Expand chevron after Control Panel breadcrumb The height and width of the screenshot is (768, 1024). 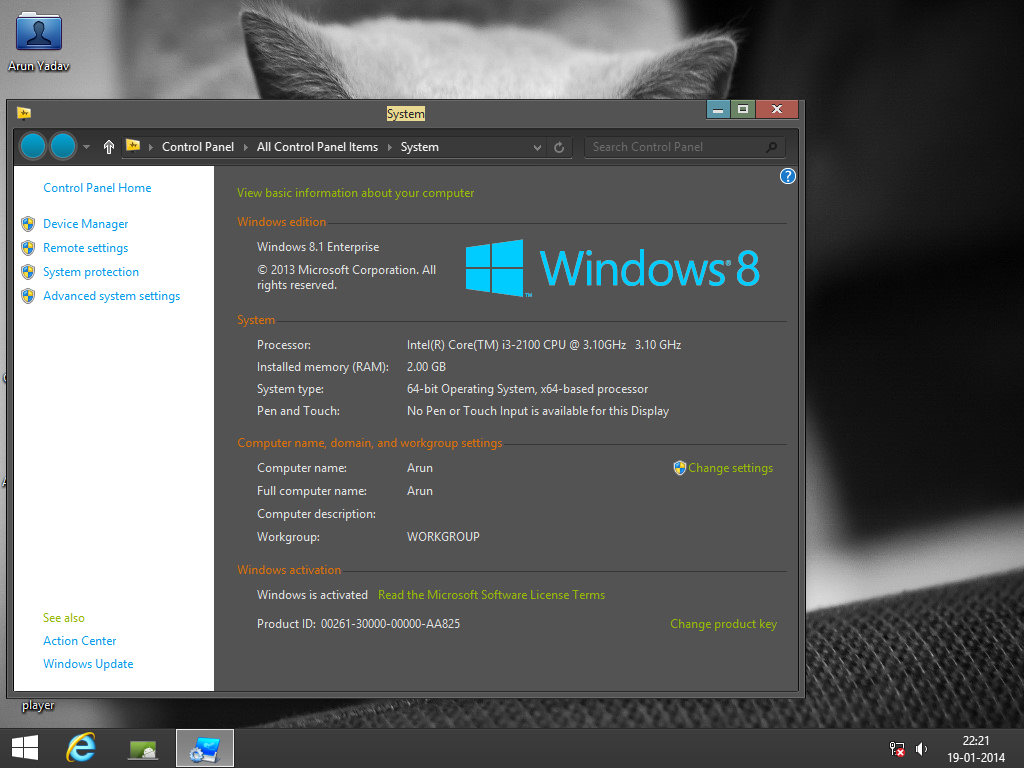coord(246,147)
